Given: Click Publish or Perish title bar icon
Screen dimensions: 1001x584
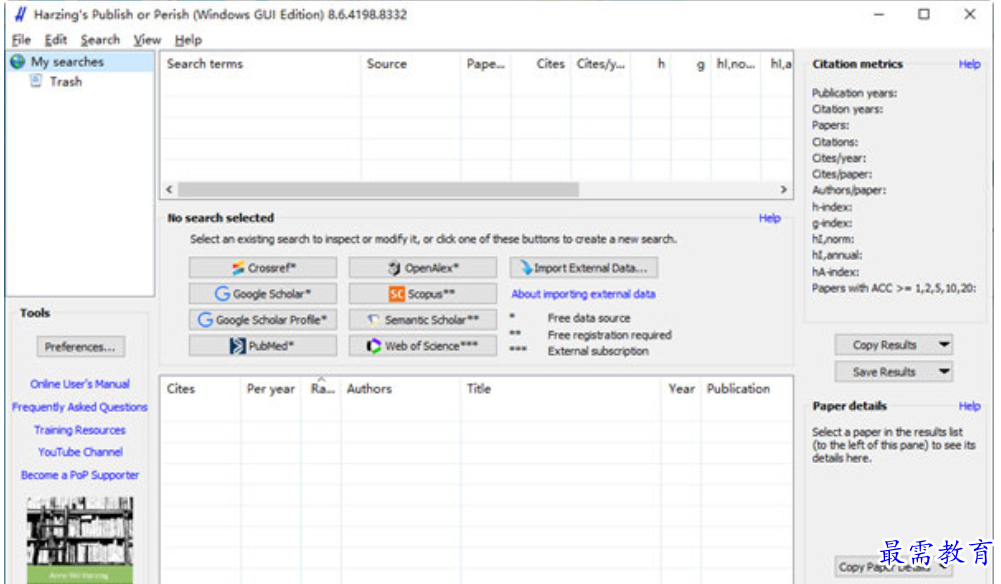Looking at the screenshot, I should point(20,14).
